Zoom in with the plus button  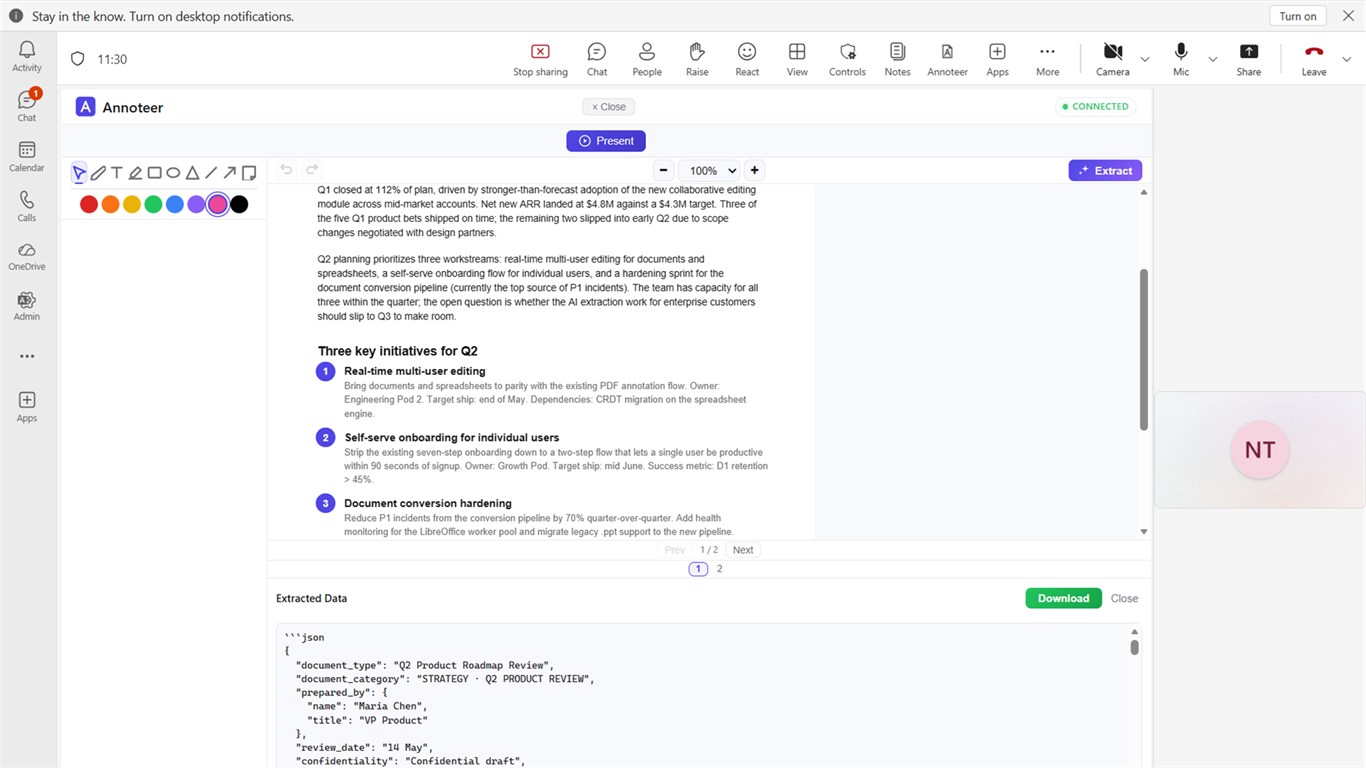coord(755,170)
